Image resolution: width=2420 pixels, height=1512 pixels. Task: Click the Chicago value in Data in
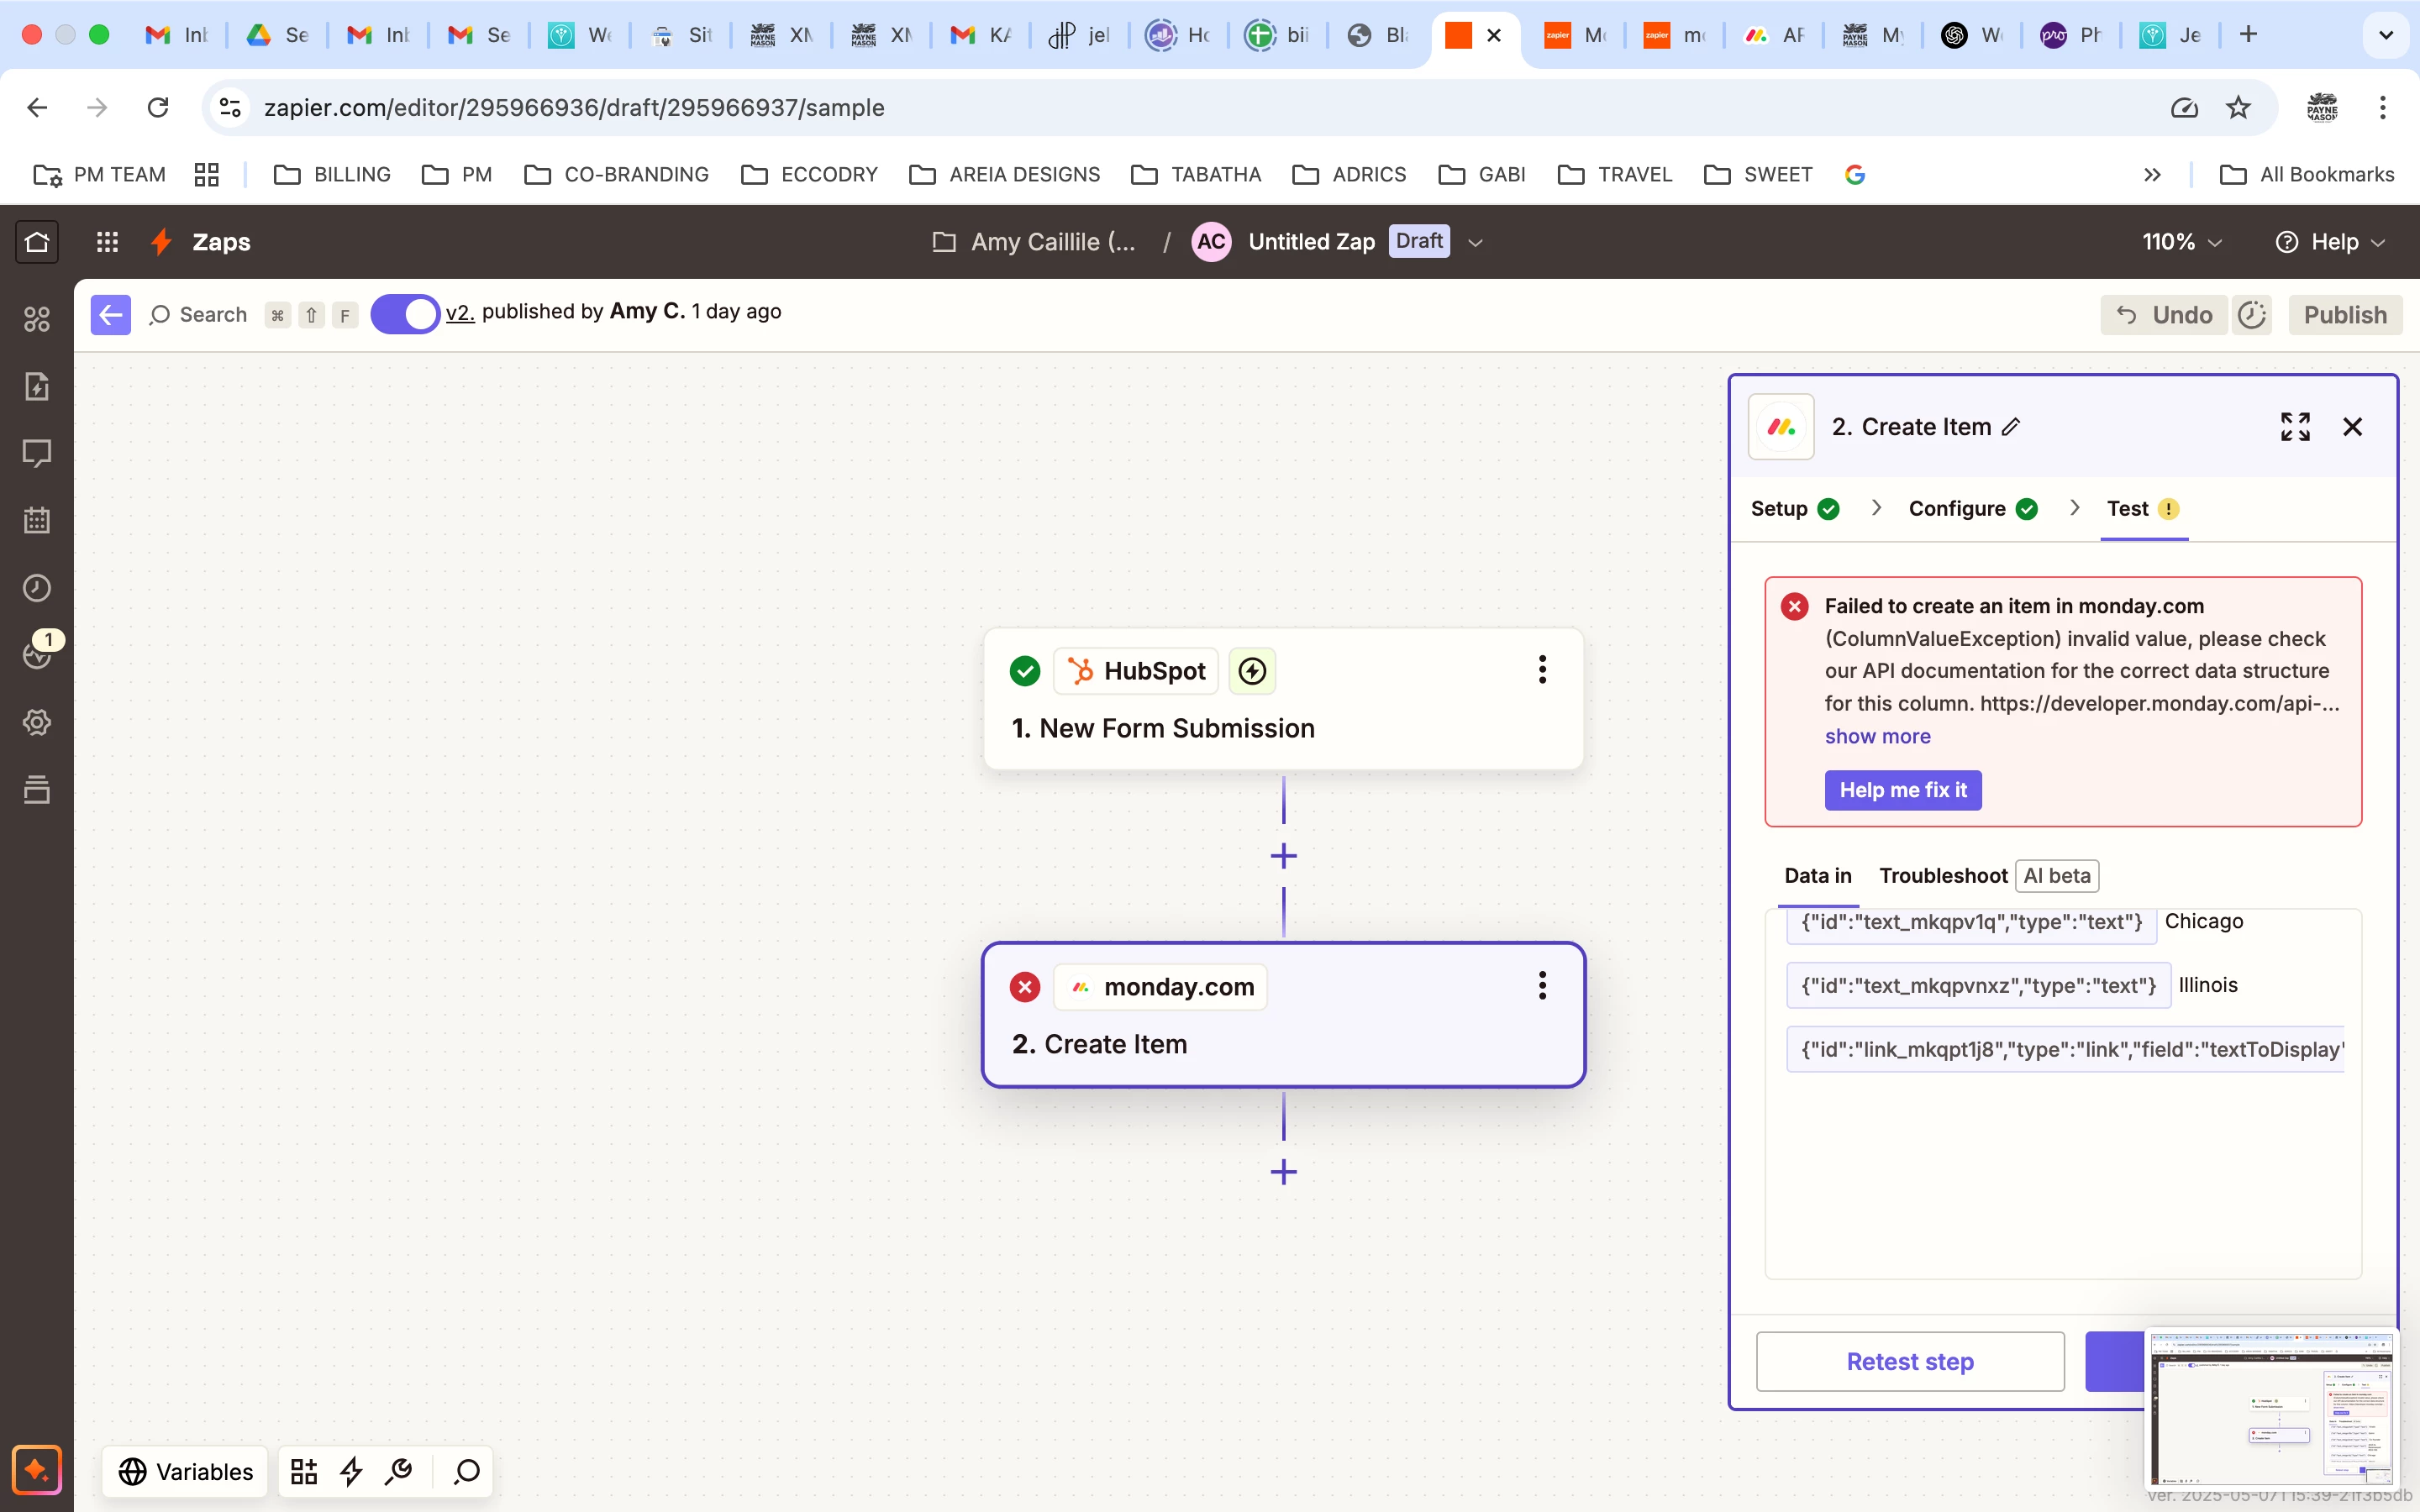coord(2203,921)
